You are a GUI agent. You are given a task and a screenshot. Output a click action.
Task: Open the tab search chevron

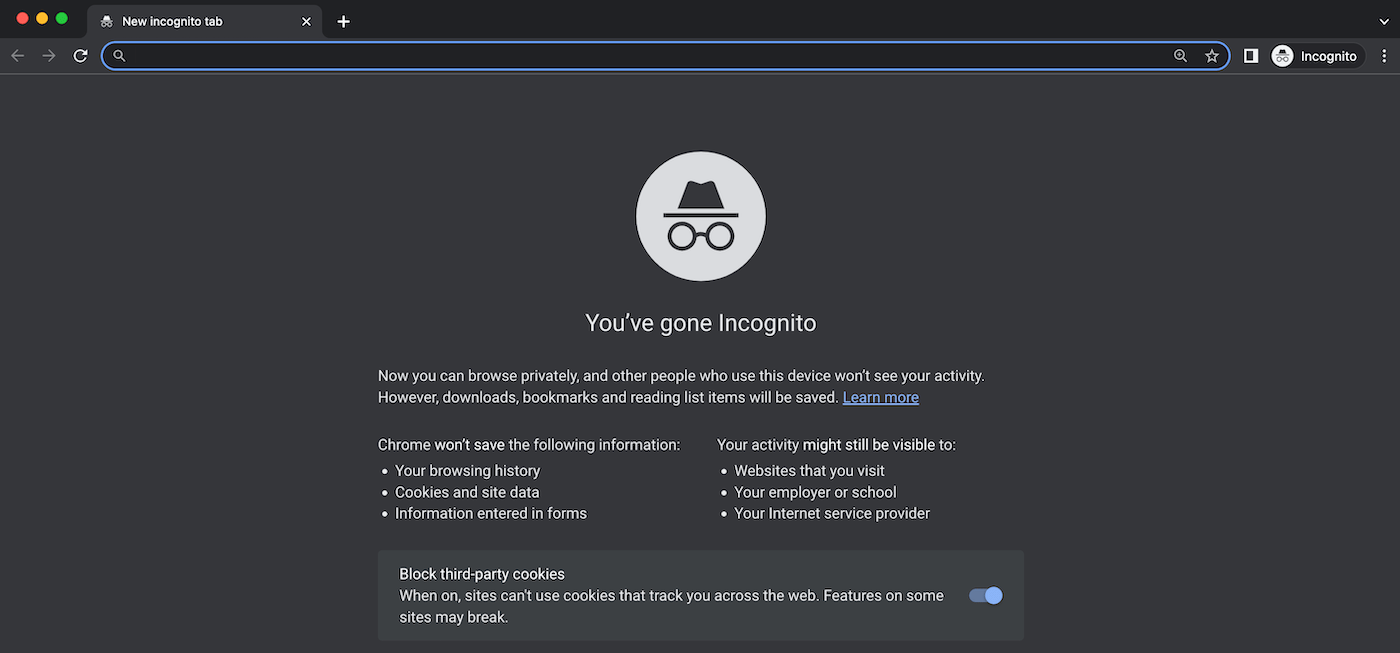point(1383,20)
